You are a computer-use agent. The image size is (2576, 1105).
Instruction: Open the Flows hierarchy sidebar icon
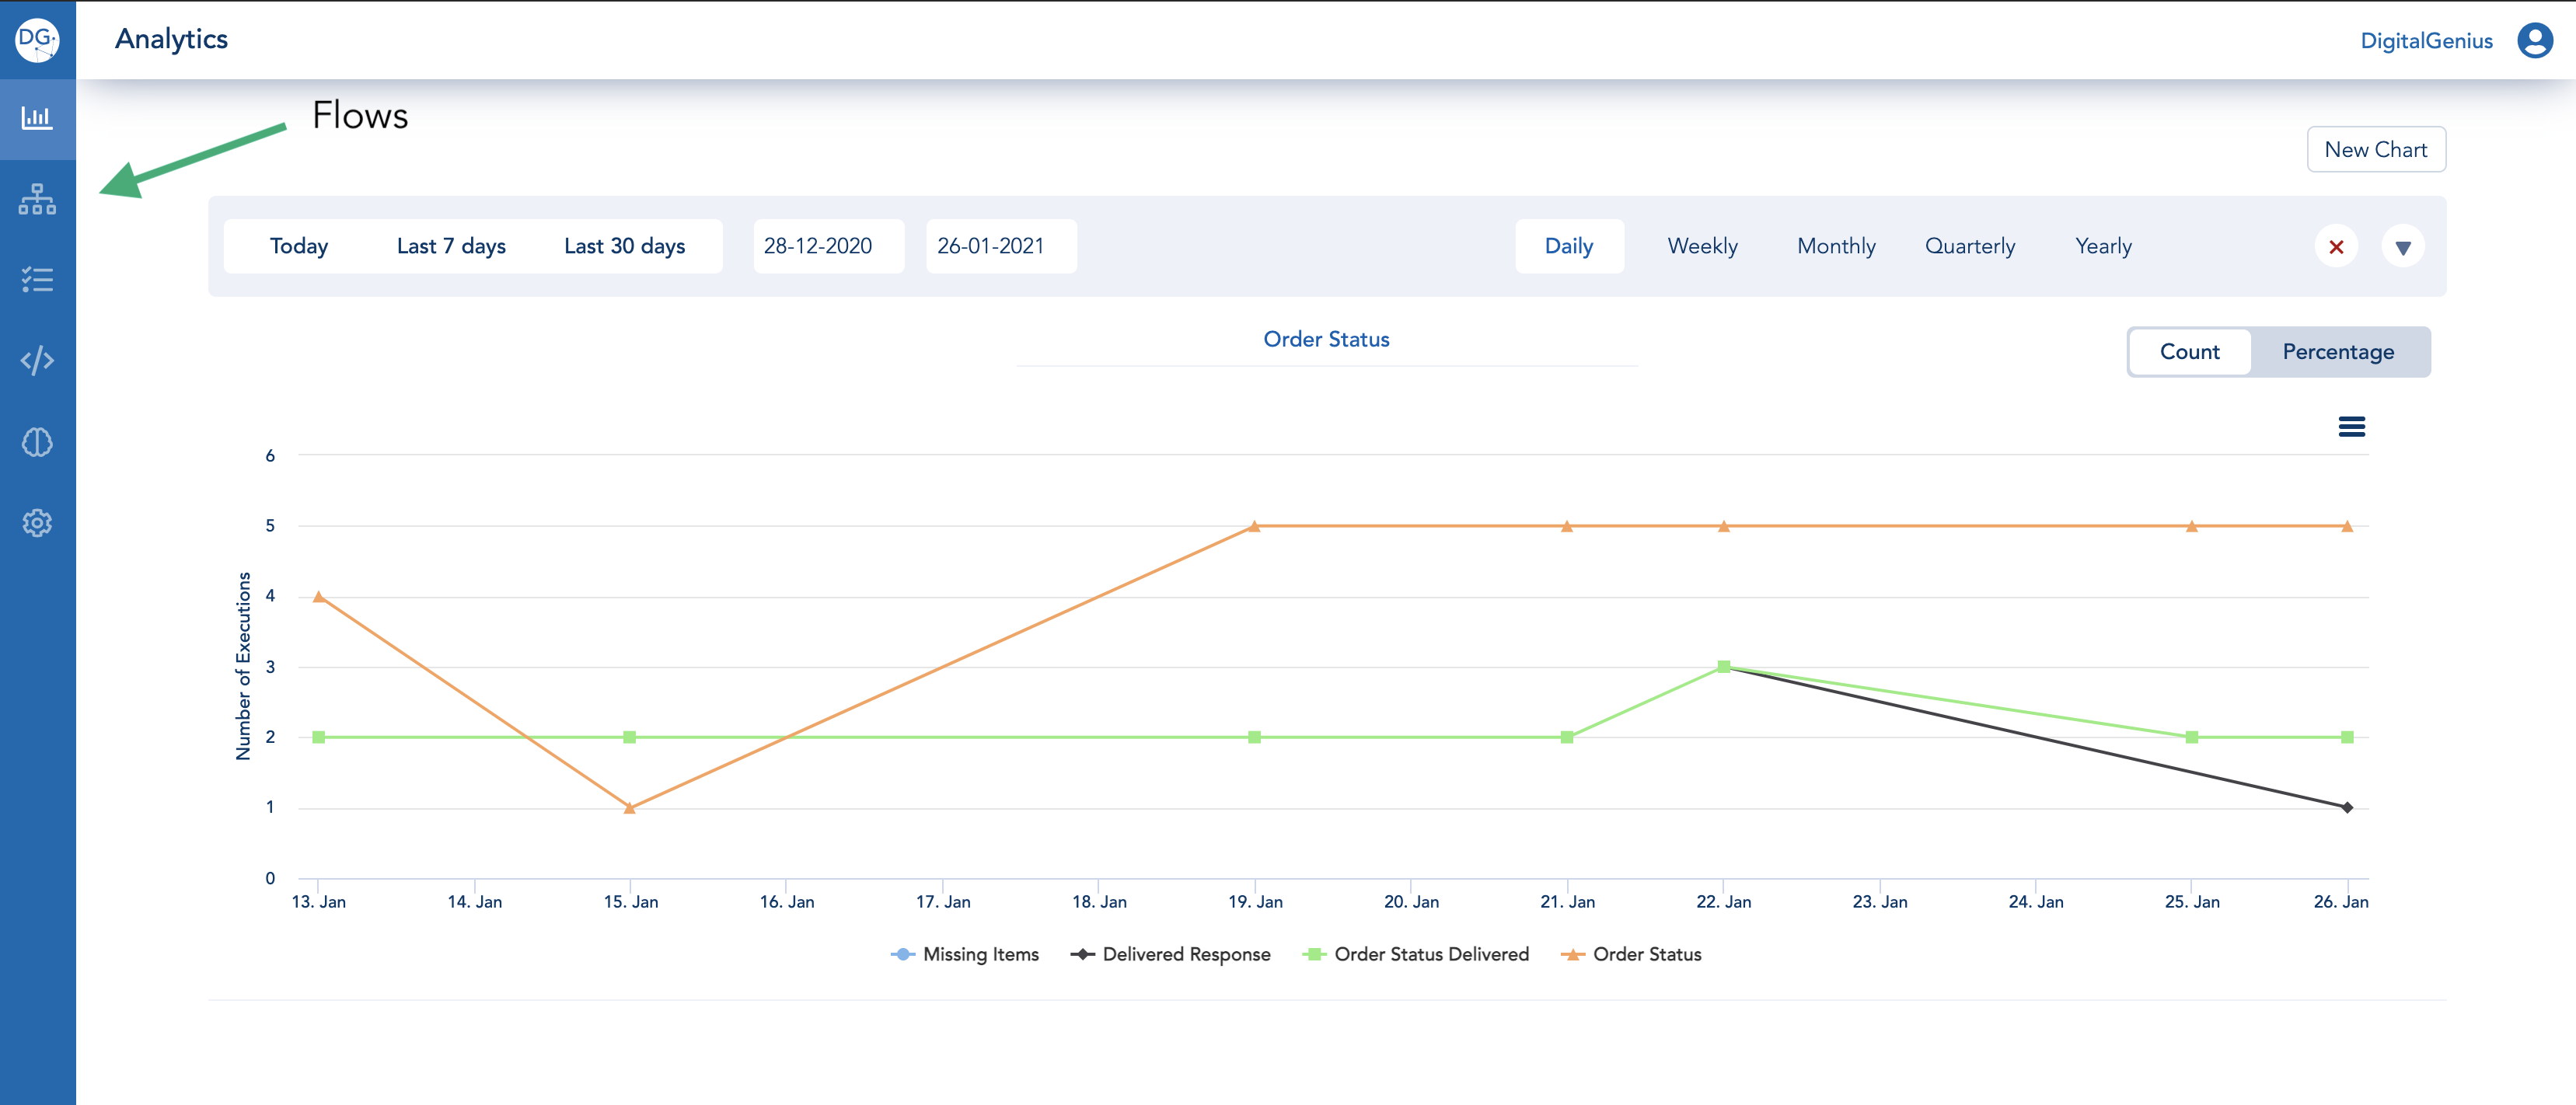coord(37,199)
